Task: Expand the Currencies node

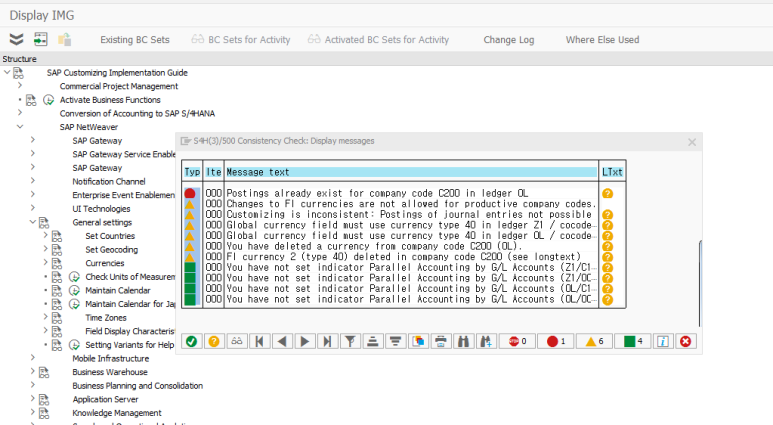Action: tap(45, 262)
